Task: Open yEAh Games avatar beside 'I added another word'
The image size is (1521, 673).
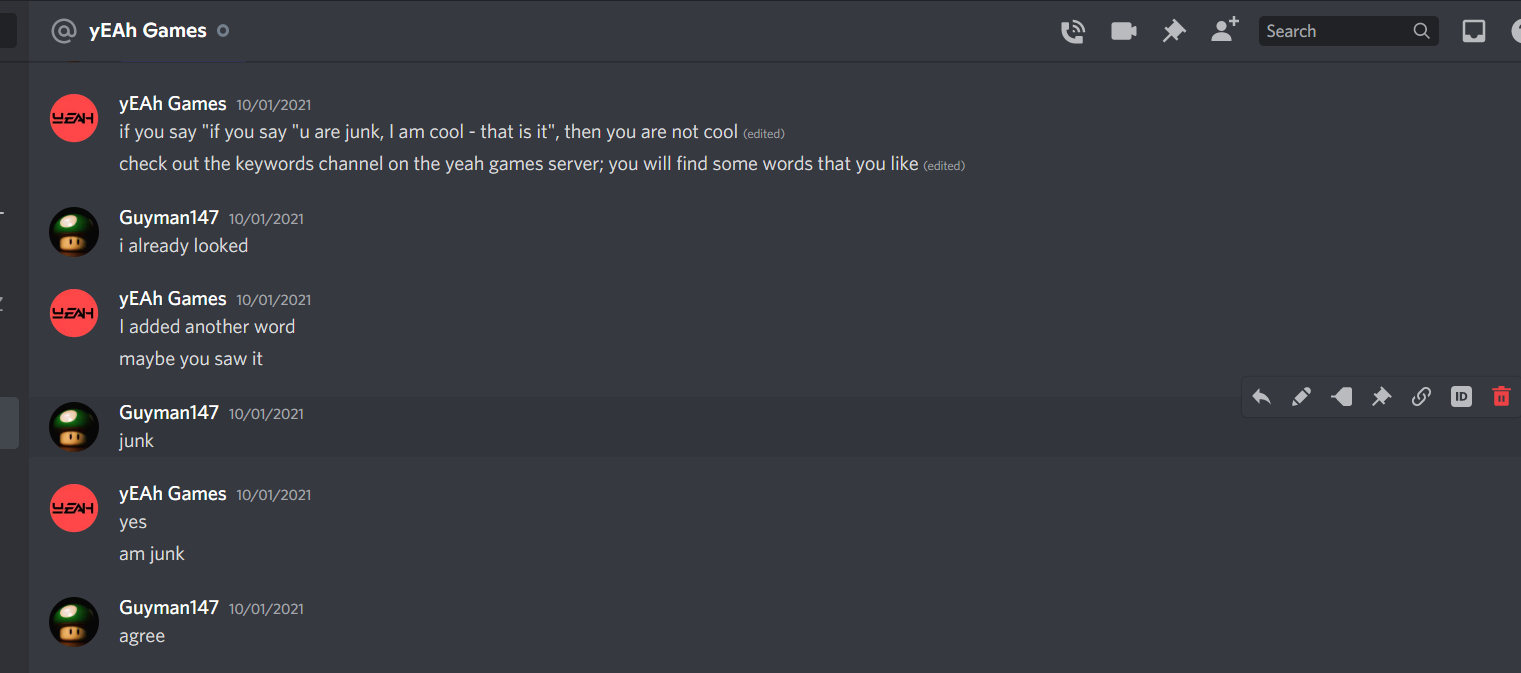Action: [x=74, y=313]
